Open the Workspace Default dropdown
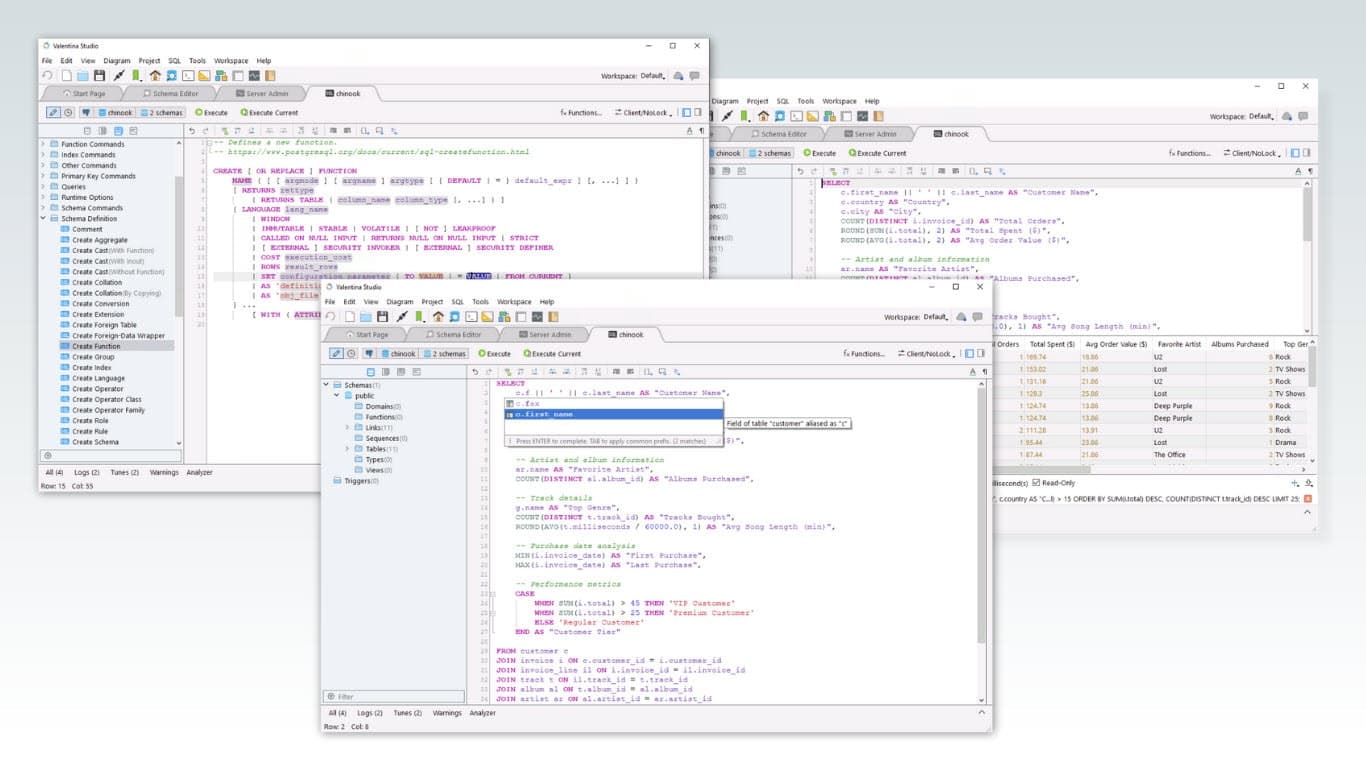Viewport: 1366px width, 768px height. (934, 316)
